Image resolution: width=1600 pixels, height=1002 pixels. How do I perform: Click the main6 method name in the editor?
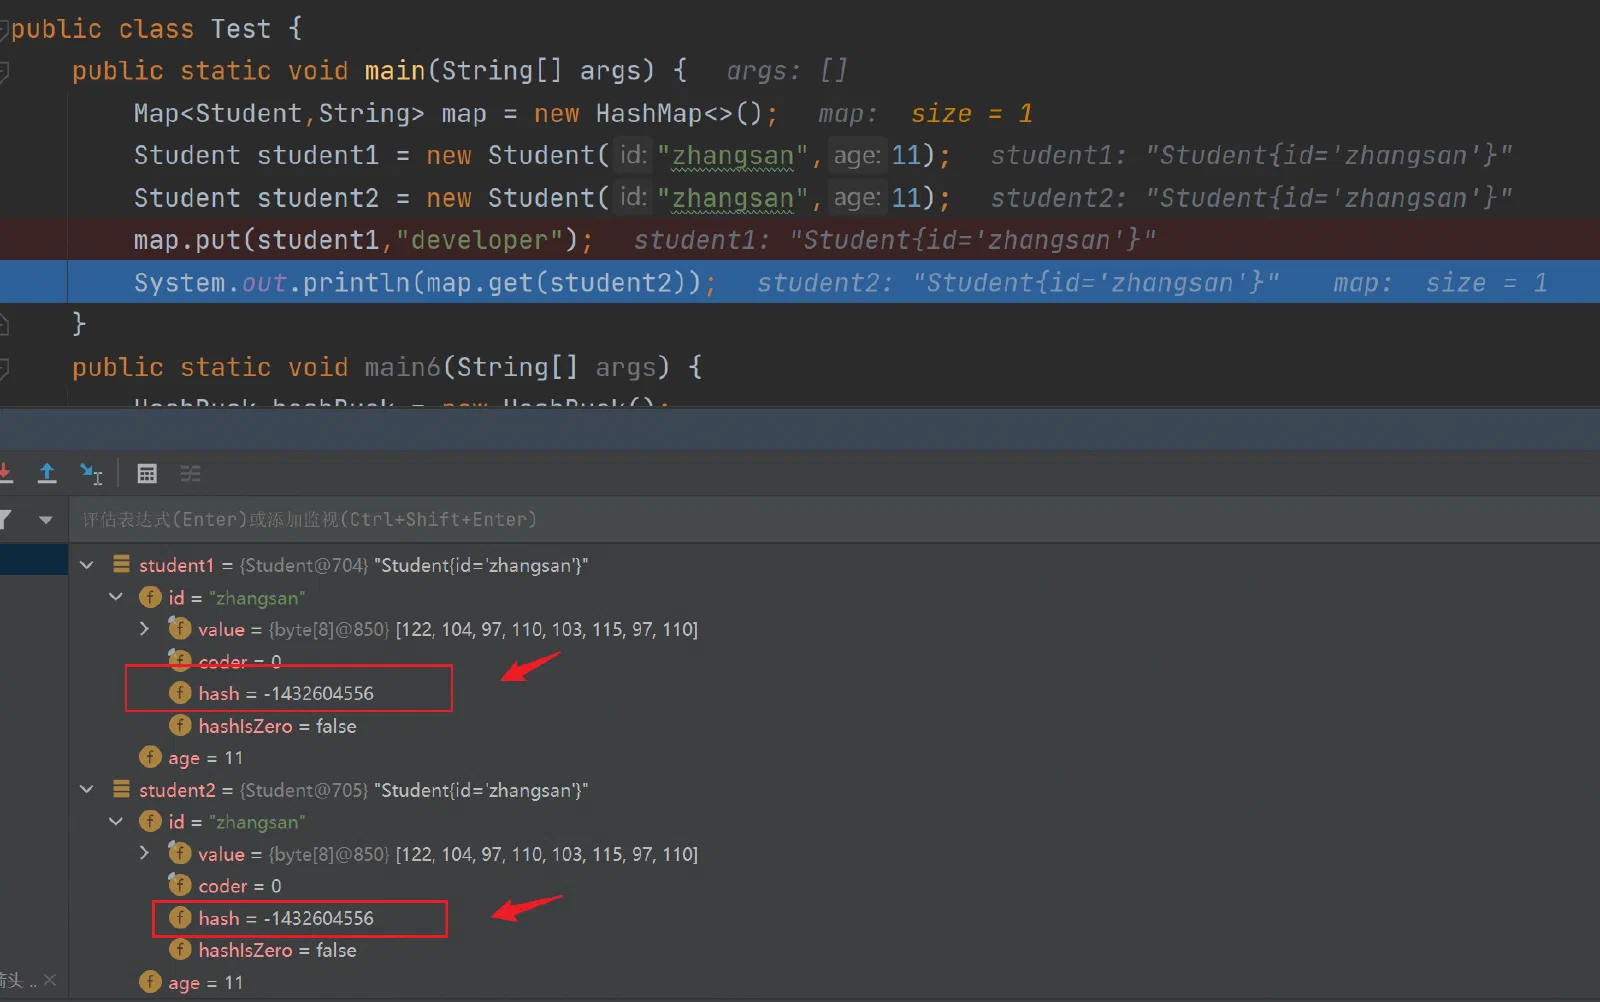tap(402, 367)
